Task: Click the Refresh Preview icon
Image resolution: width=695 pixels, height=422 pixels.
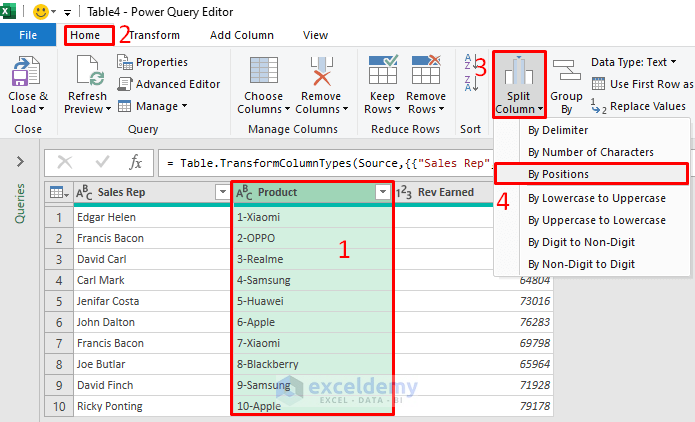Action: click(90, 70)
